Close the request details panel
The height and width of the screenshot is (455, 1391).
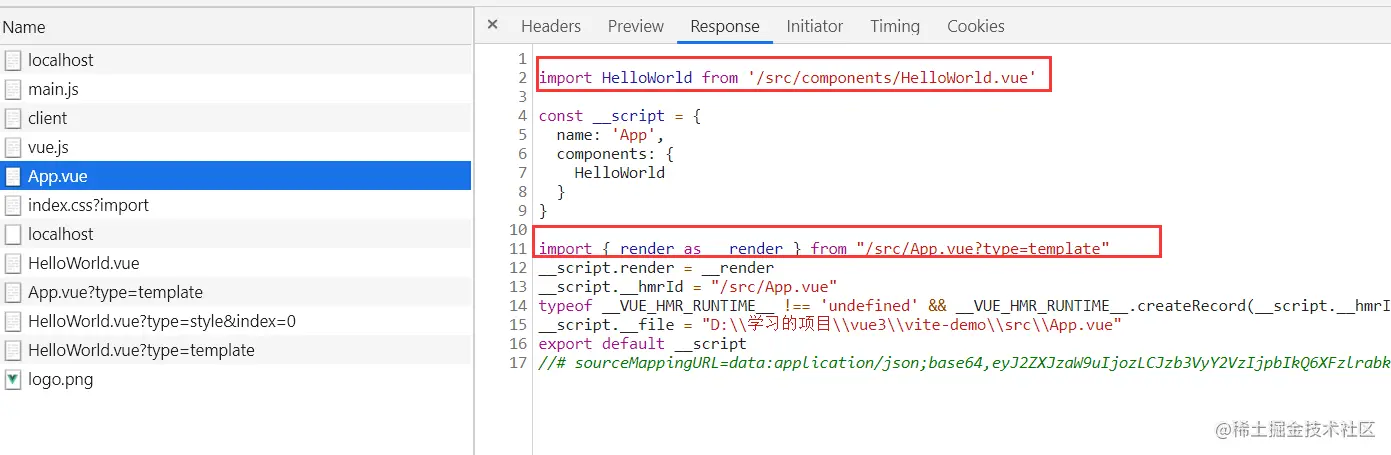(x=492, y=25)
